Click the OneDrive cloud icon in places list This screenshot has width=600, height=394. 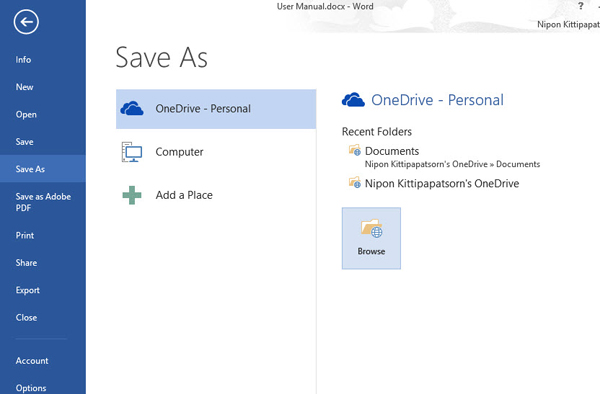point(132,109)
